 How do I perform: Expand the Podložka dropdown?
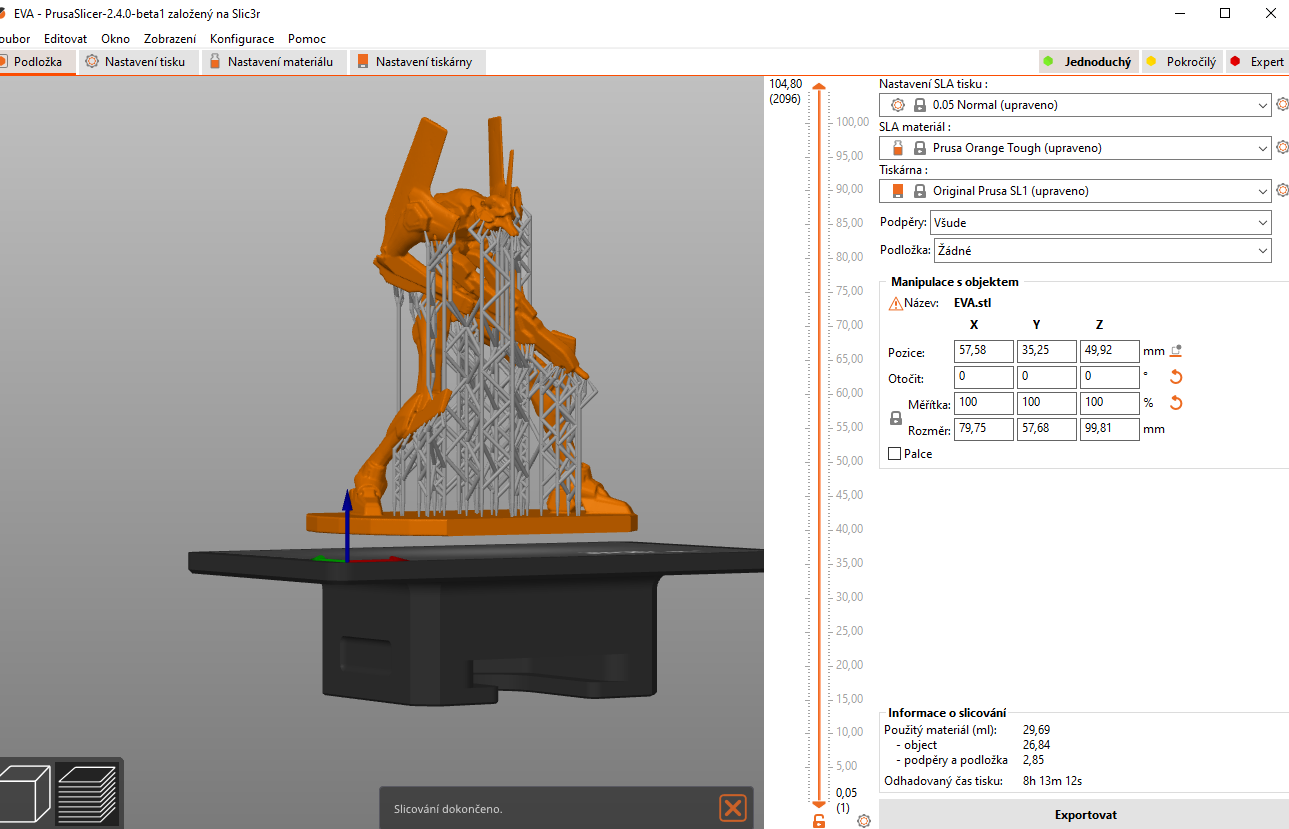pyautogui.click(x=1103, y=250)
